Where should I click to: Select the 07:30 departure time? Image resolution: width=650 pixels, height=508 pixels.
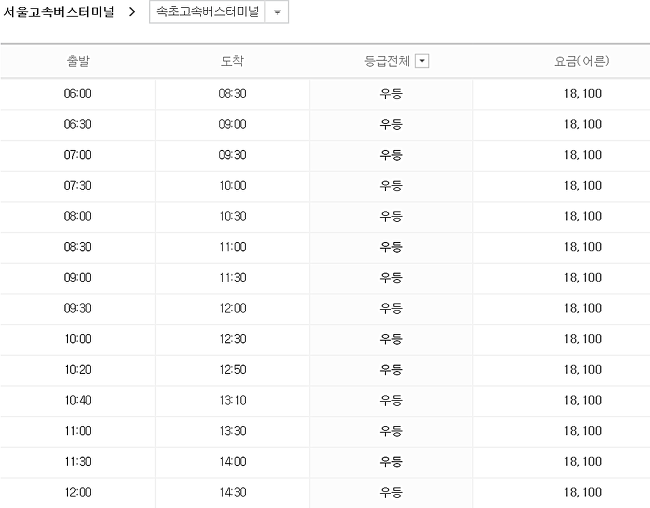pos(78,185)
